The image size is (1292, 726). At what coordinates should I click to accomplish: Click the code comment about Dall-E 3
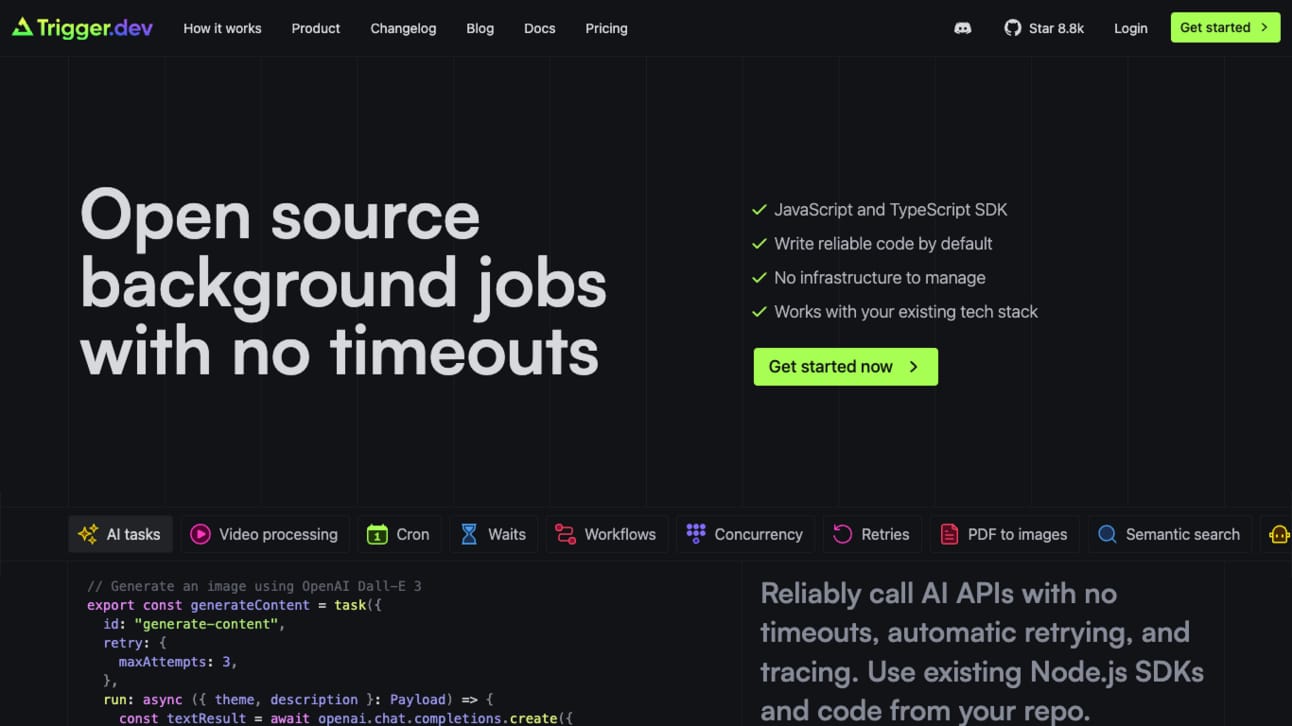tap(254, 586)
